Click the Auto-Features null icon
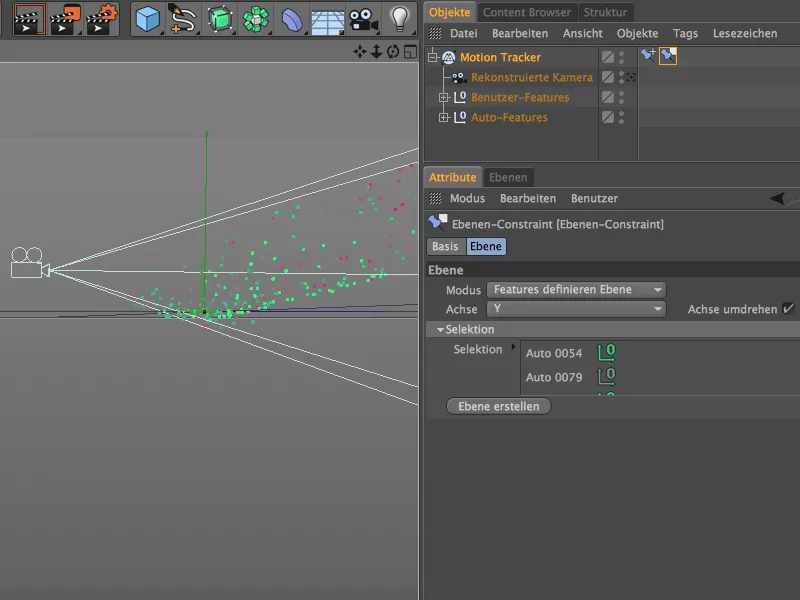Image resolution: width=800 pixels, height=600 pixels. coord(460,117)
